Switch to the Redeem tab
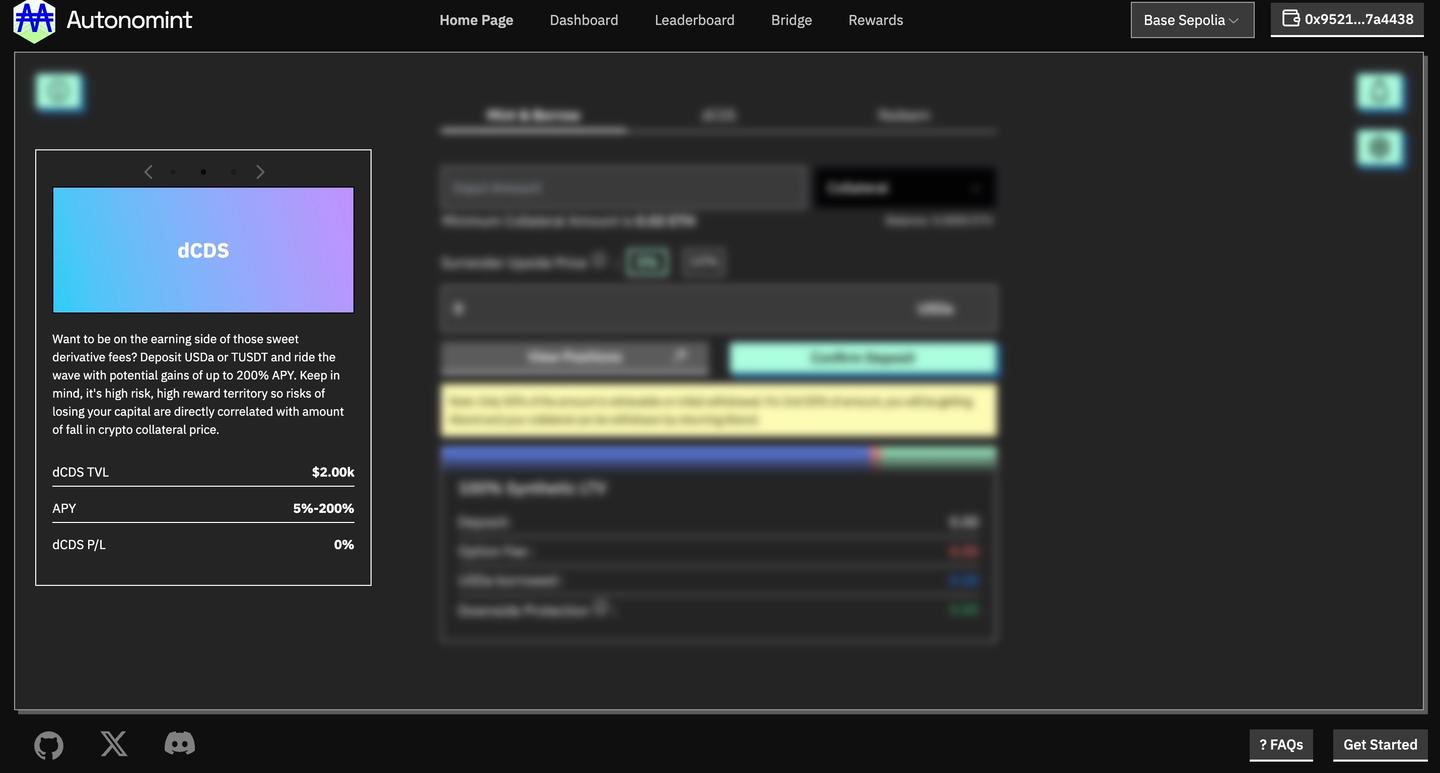 (903, 115)
